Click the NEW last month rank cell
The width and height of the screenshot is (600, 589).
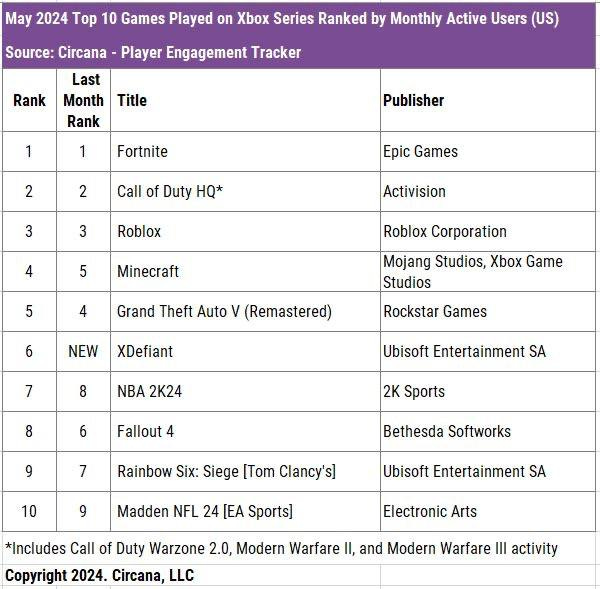coord(83,352)
